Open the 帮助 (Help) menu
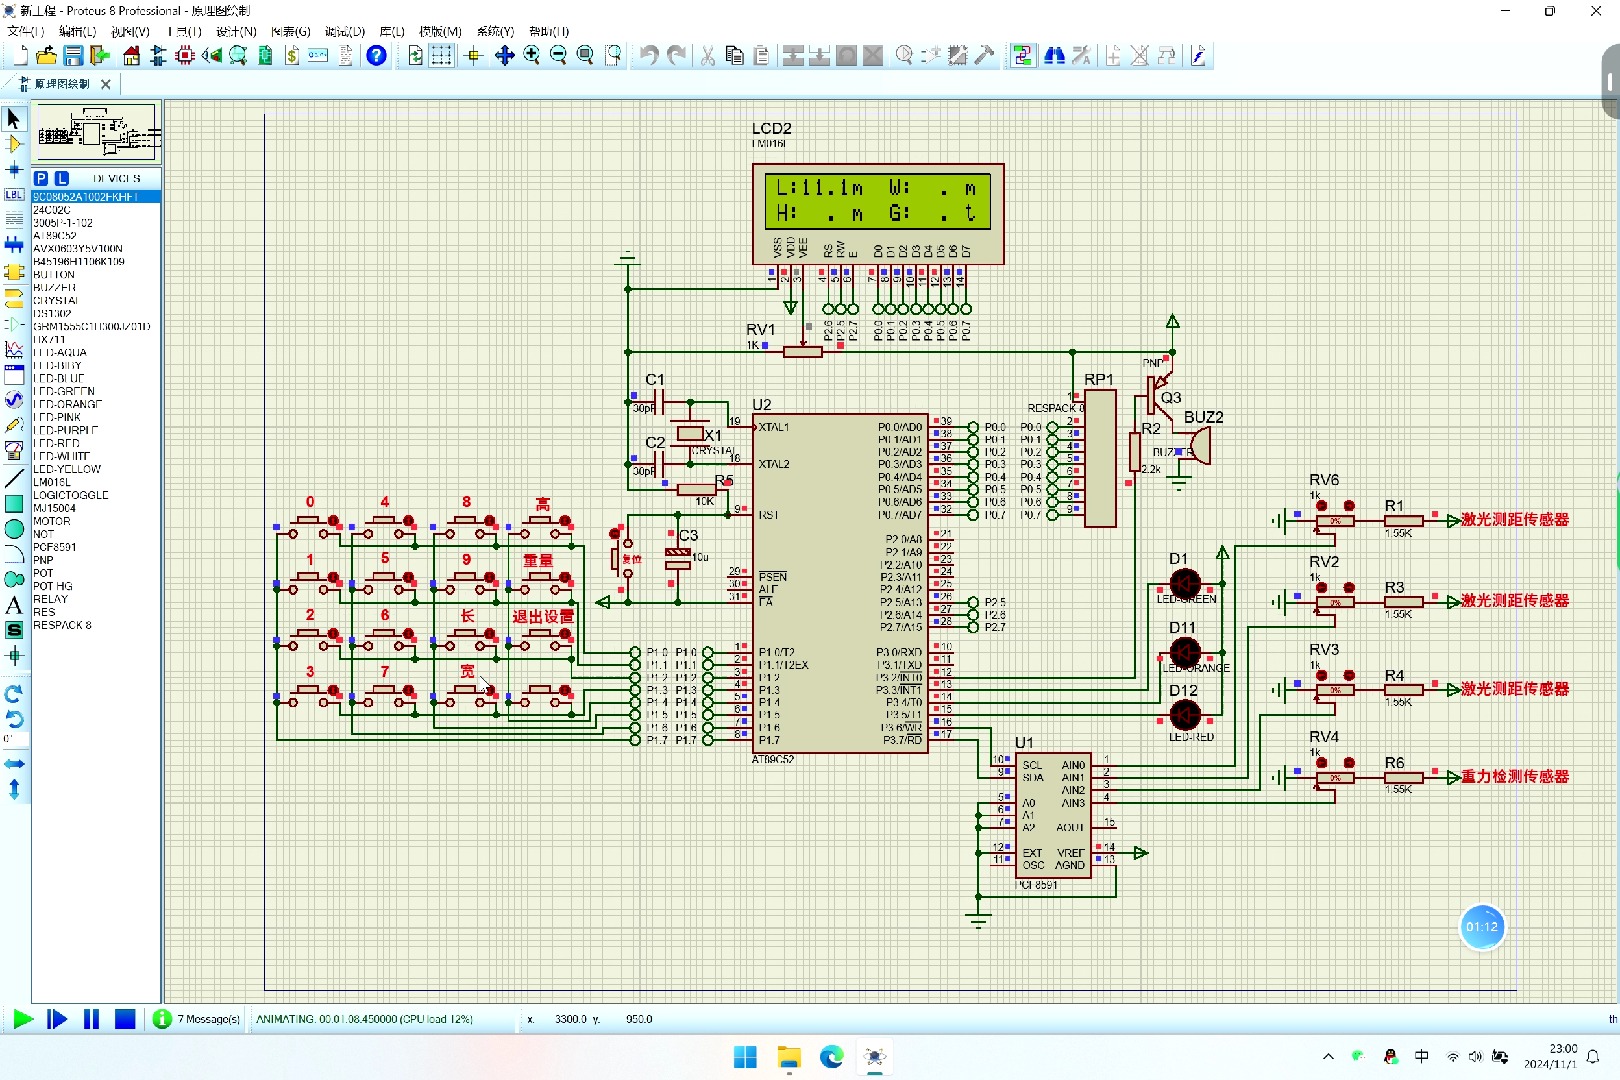 pos(549,32)
